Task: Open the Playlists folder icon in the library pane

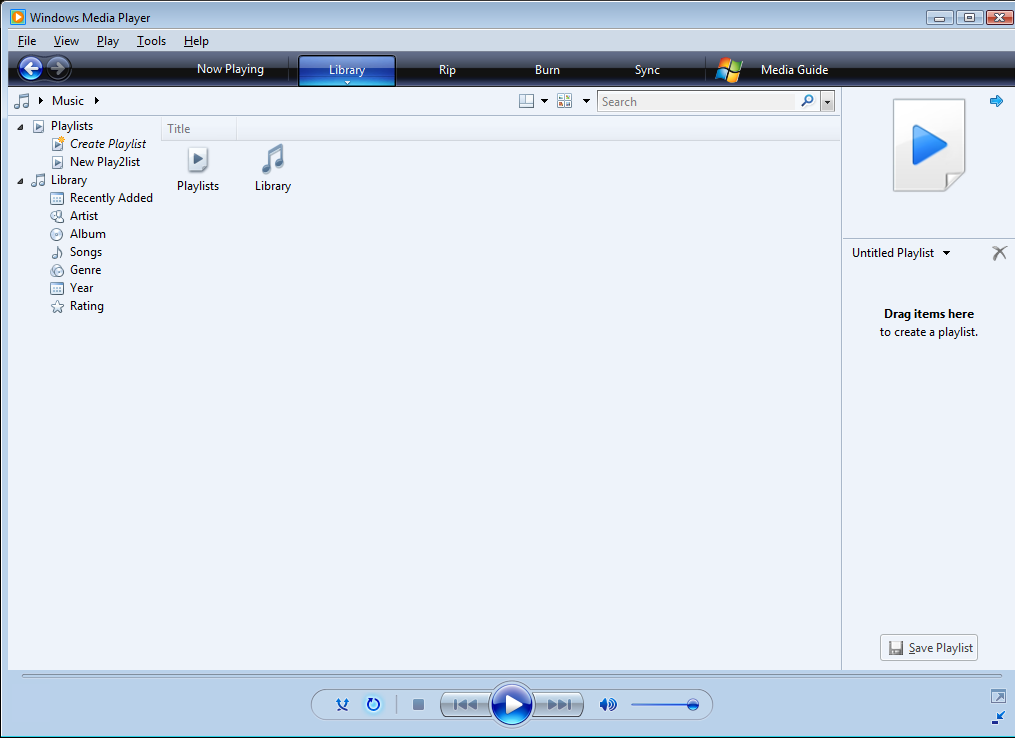Action: coord(197,160)
